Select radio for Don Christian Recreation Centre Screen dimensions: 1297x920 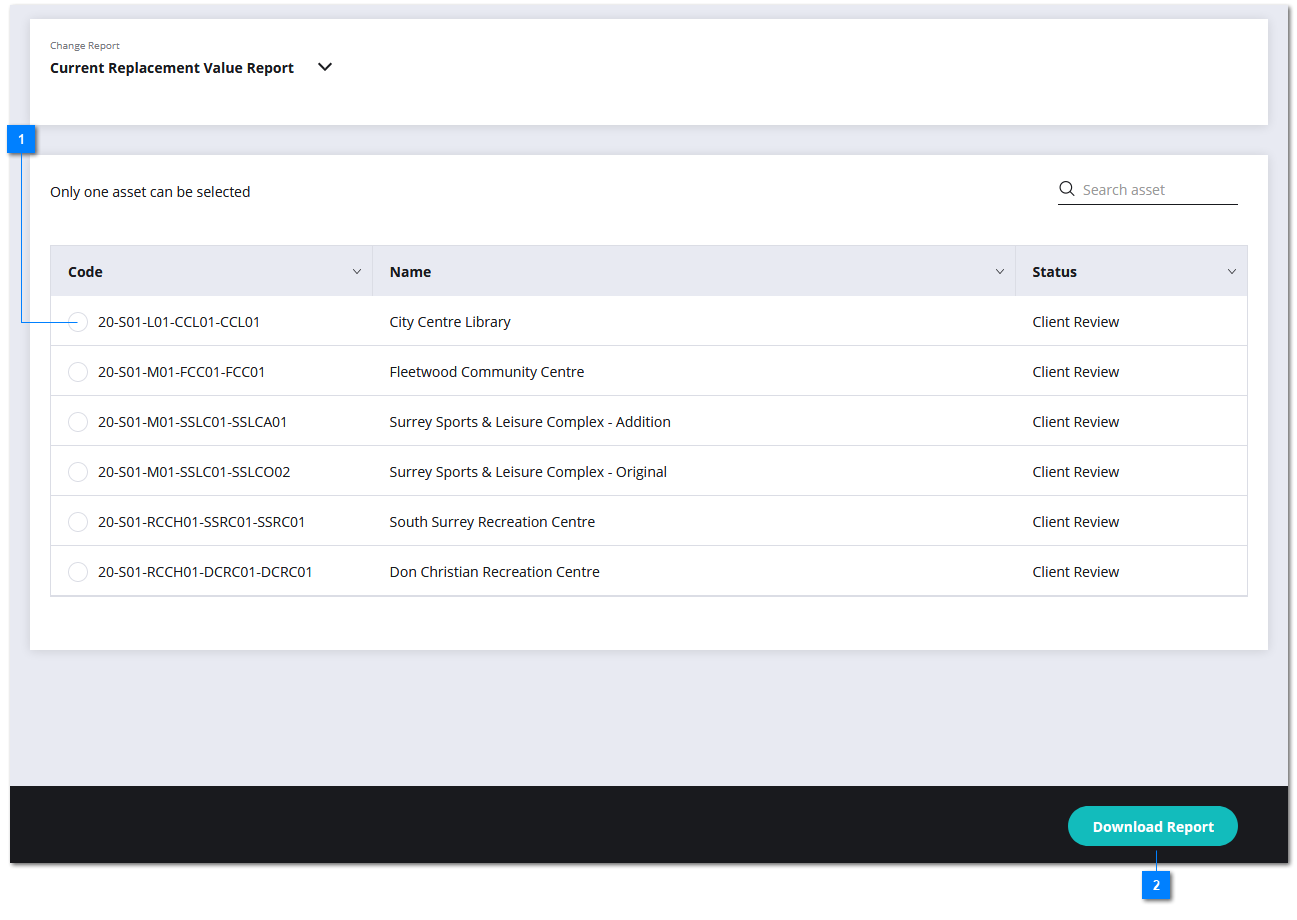point(78,572)
